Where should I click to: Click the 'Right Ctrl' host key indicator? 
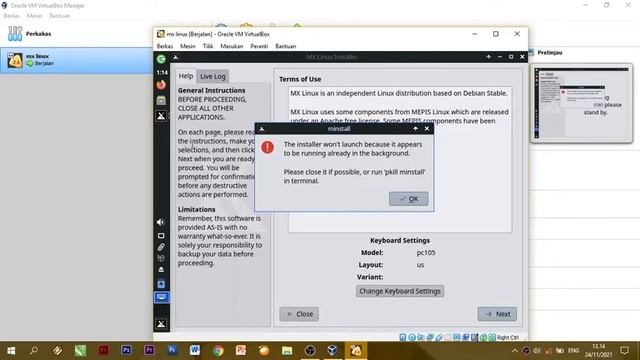(508, 338)
